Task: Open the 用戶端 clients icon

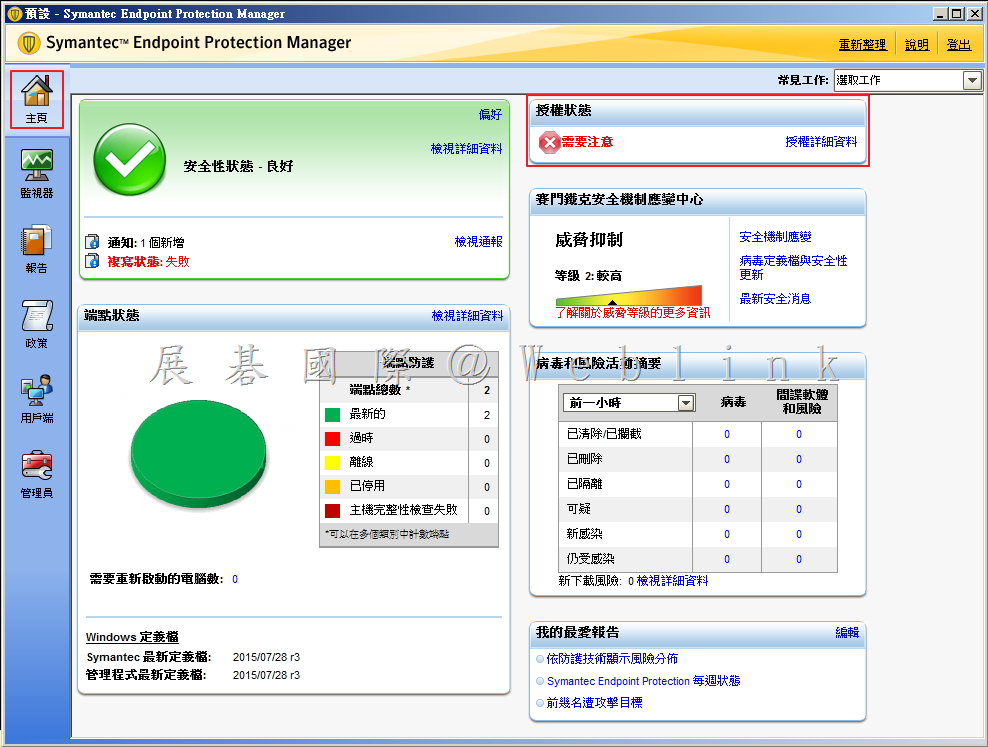Action: [36, 392]
